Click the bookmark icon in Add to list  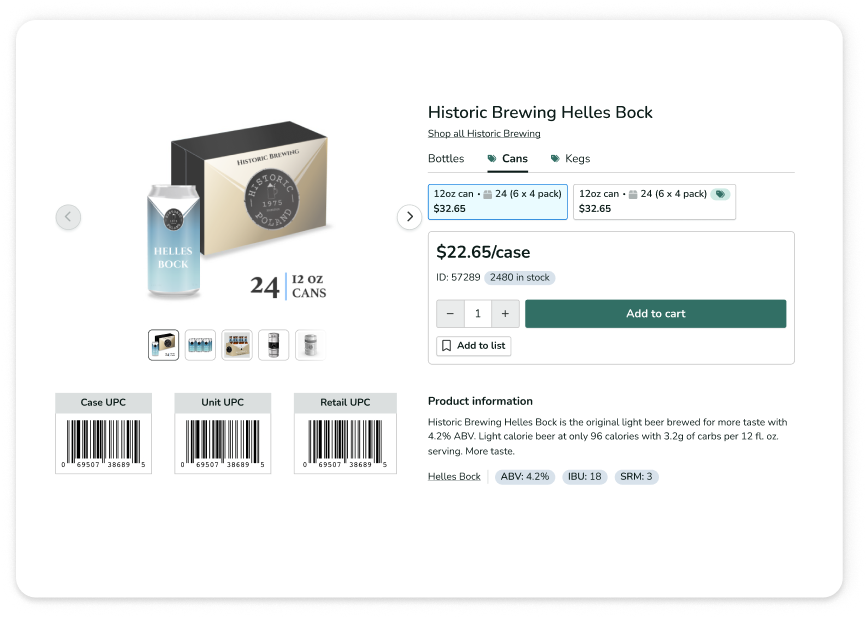click(x=447, y=346)
